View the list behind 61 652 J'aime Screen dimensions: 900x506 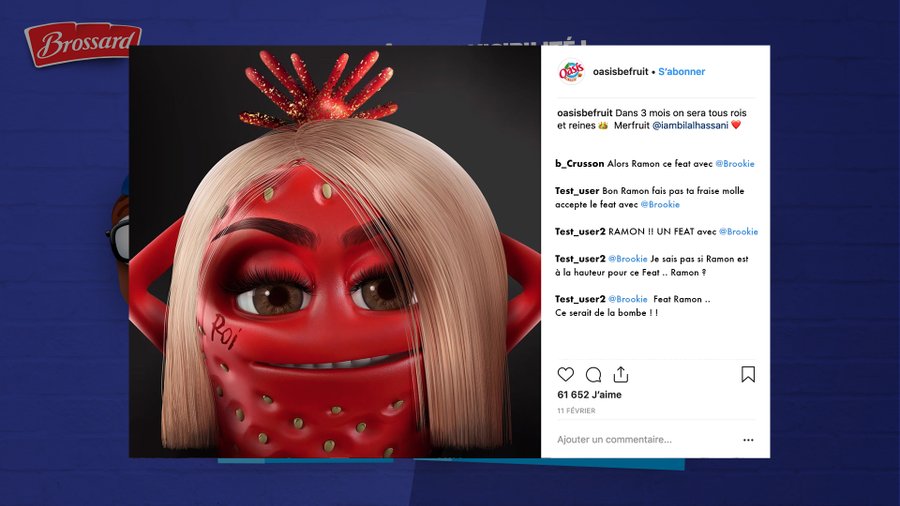tap(589, 395)
